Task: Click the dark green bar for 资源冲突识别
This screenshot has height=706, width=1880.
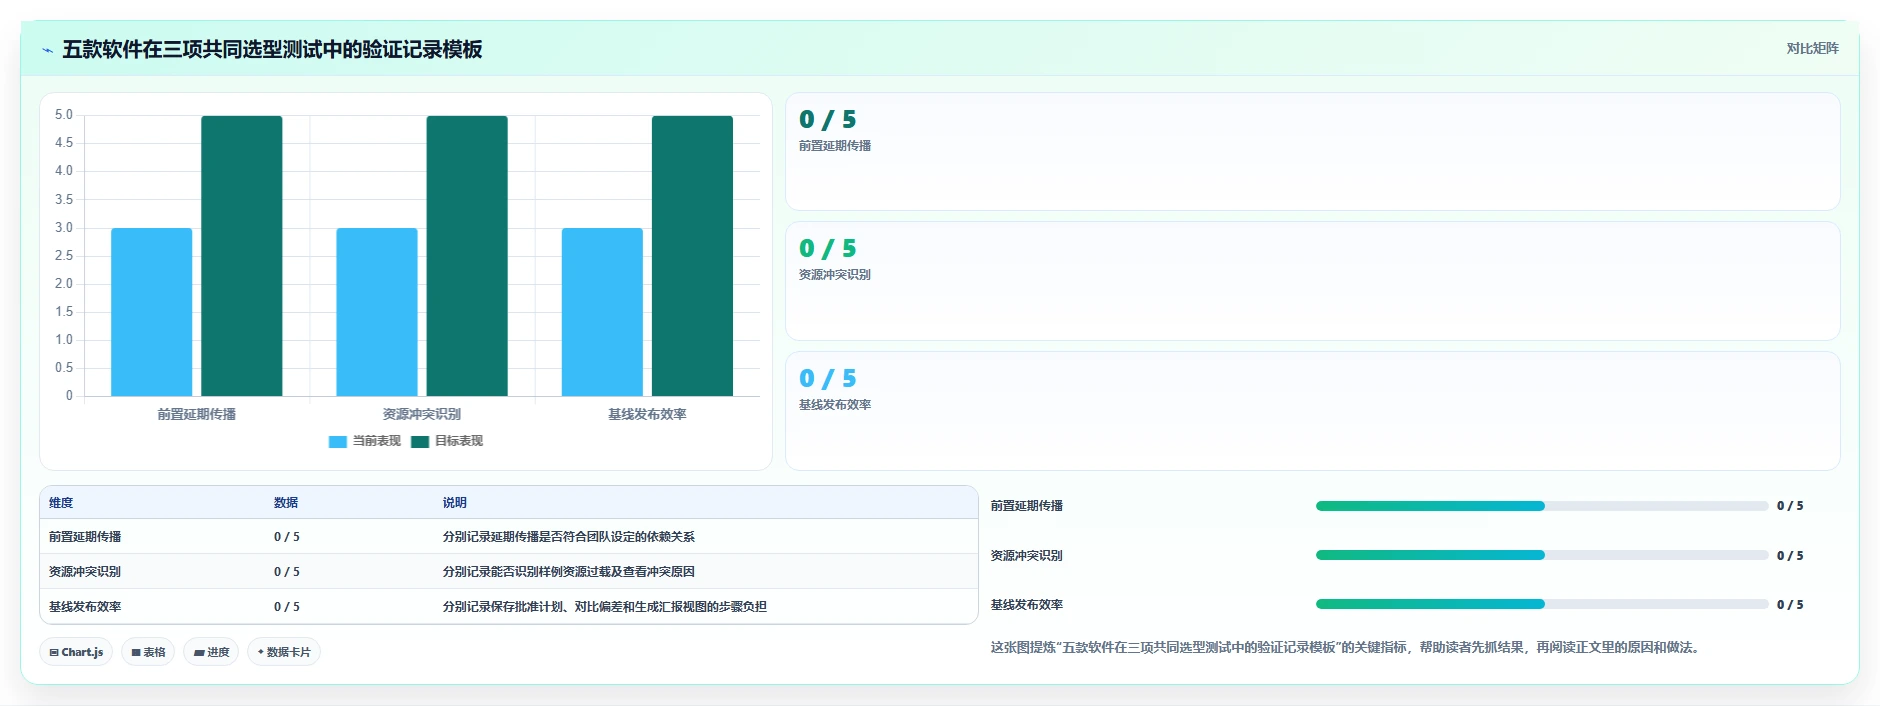Action: [x=467, y=256]
